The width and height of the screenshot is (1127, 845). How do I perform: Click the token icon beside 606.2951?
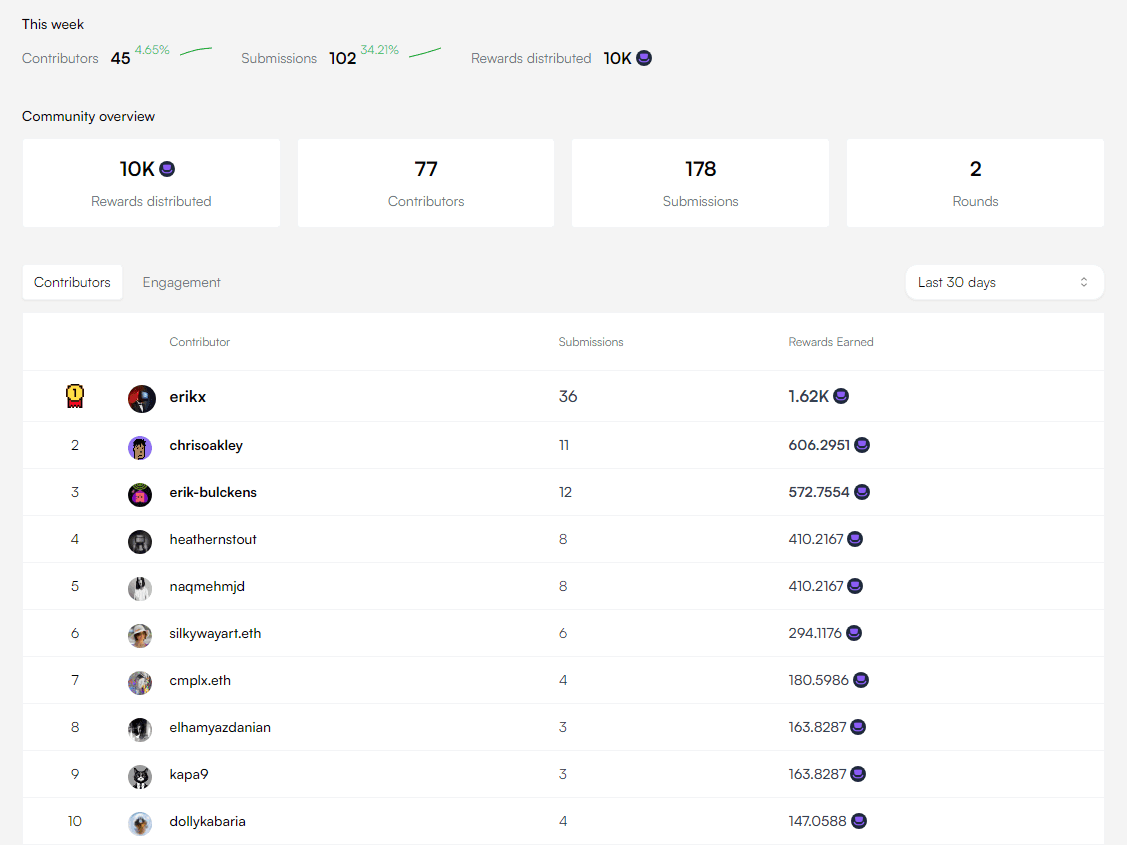pos(861,445)
